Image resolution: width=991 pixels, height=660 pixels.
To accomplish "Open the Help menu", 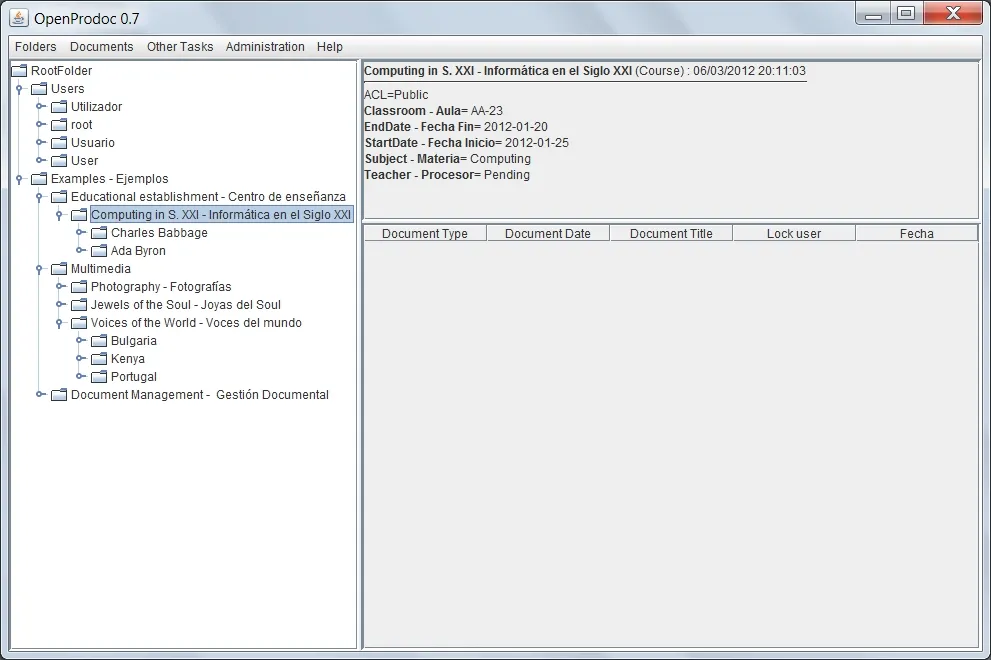I will coord(331,47).
